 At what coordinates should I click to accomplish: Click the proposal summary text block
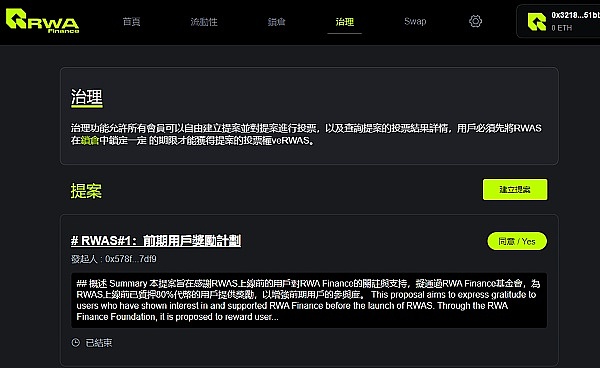click(x=309, y=300)
